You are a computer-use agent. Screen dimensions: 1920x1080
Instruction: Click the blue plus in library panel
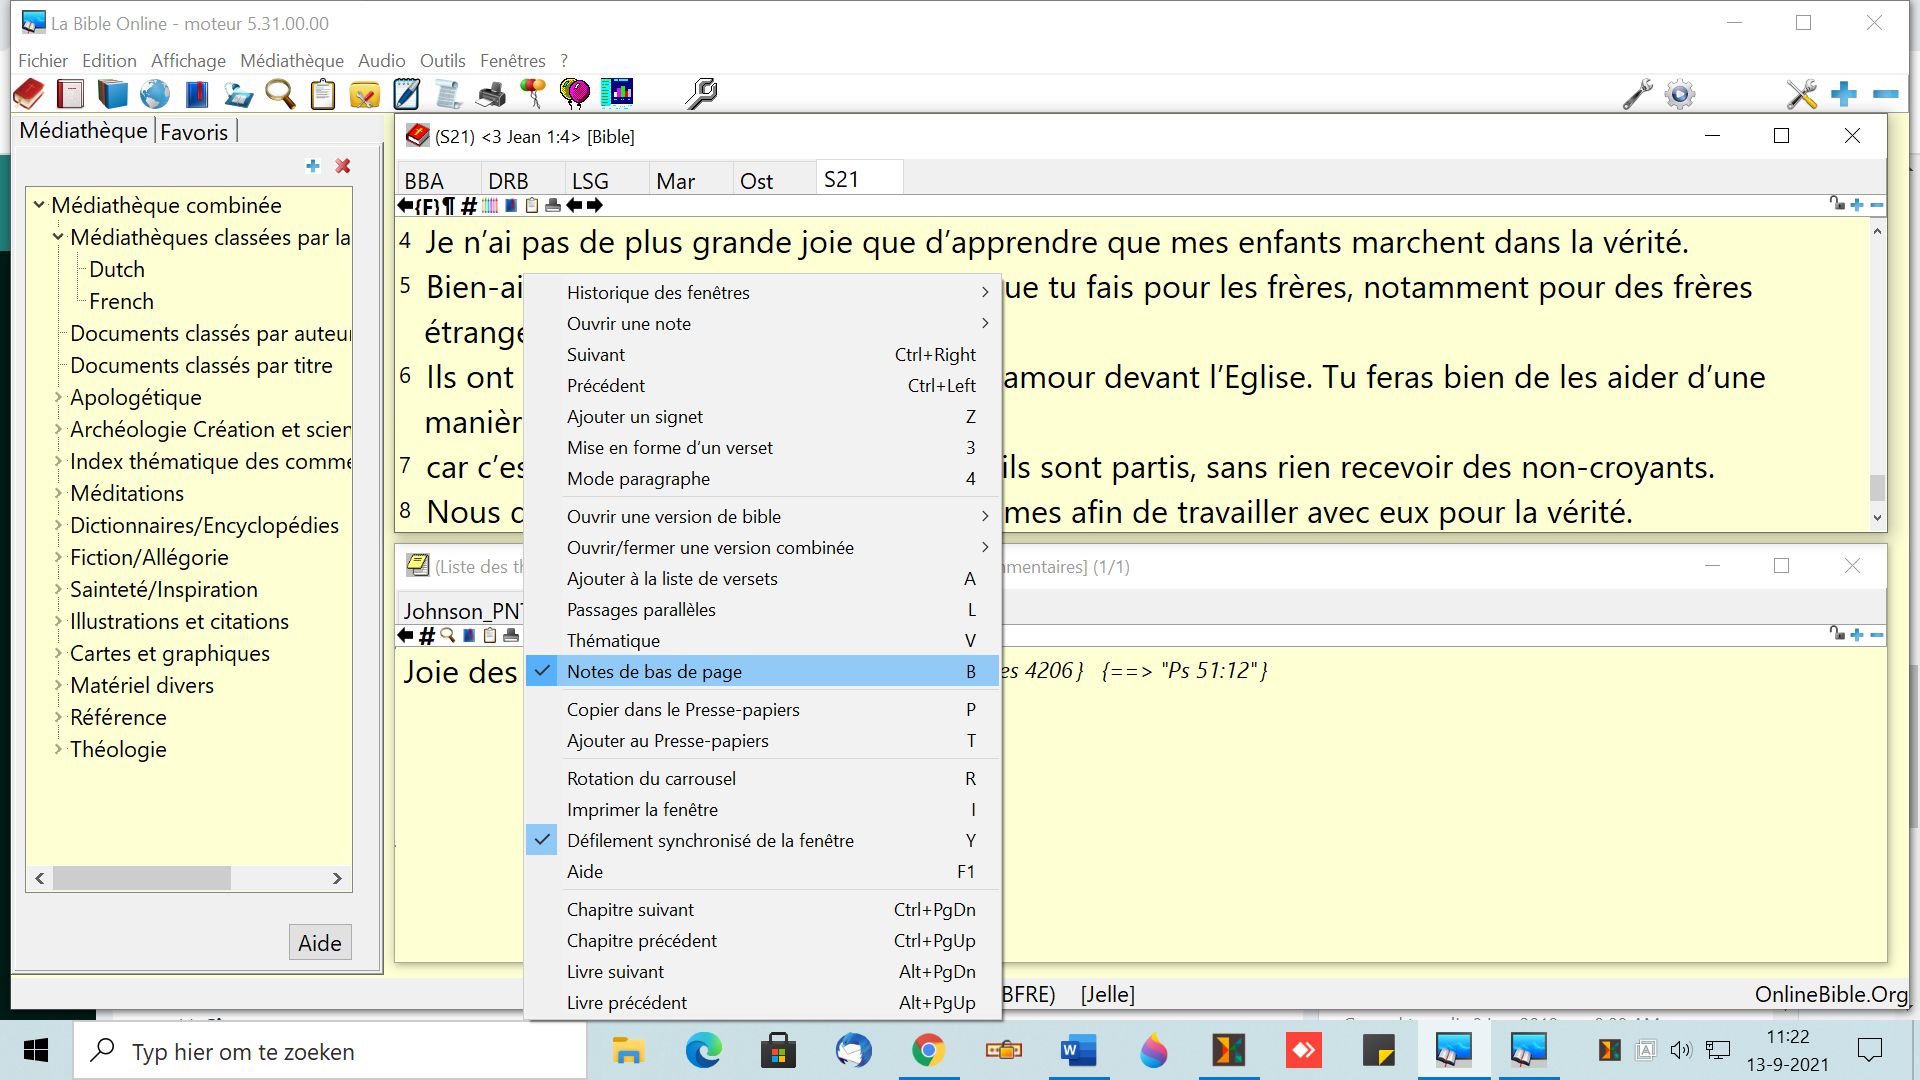[313, 166]
